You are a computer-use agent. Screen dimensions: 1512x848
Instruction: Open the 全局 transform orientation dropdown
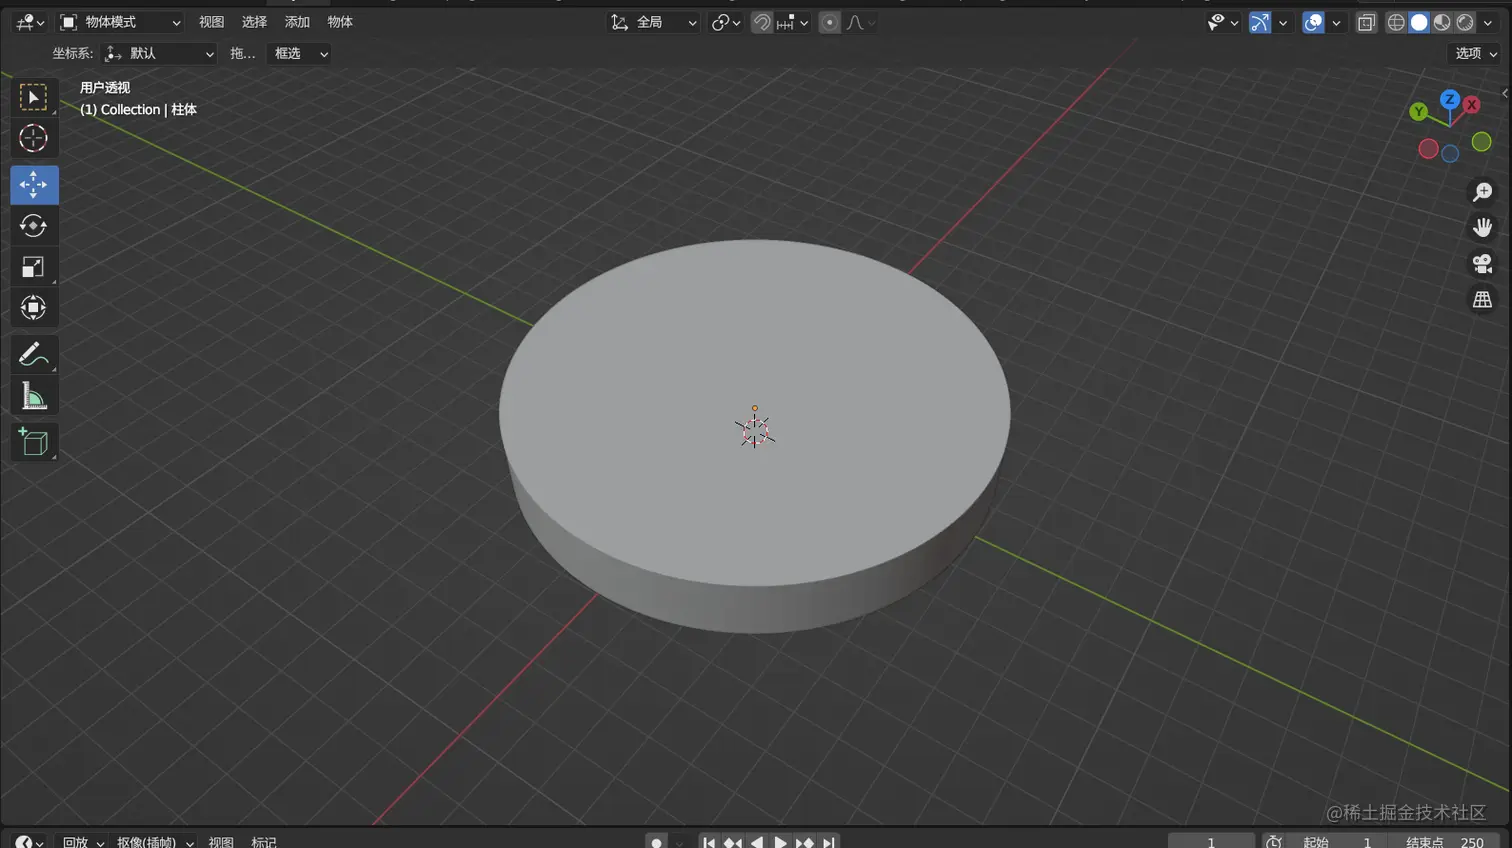[x=653, y=22]
